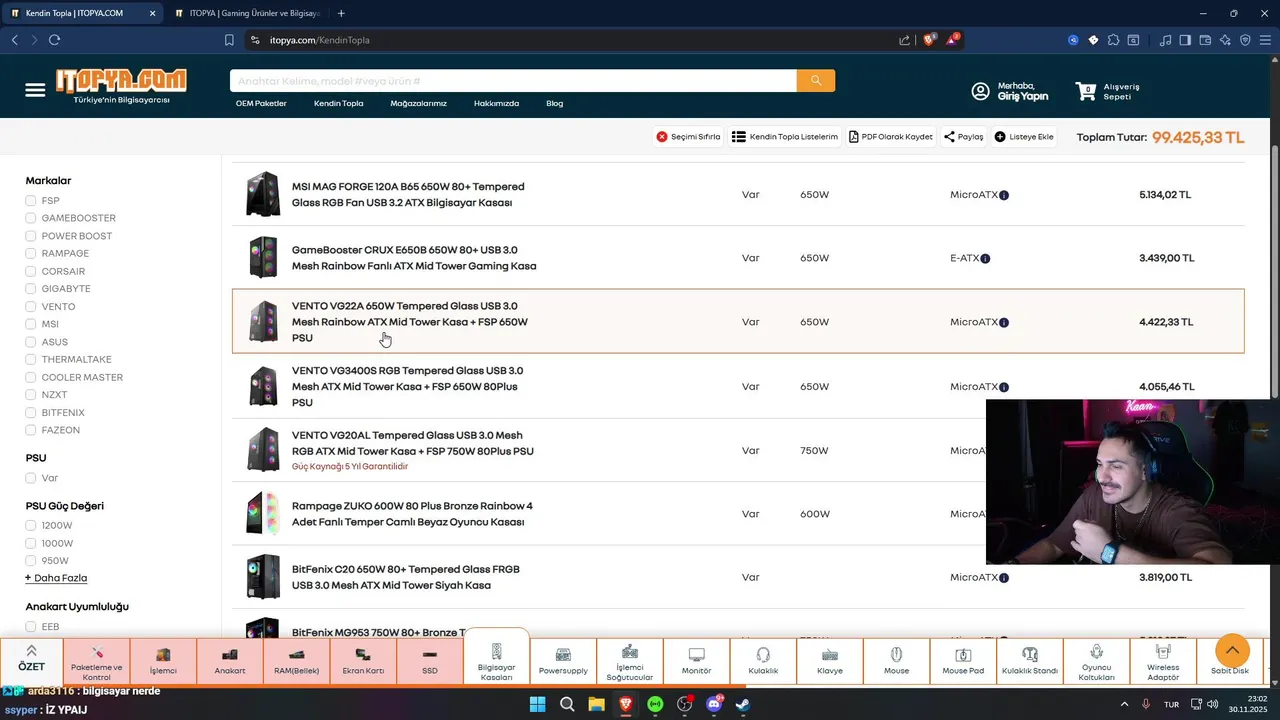Viewport: 1280px width, 720px height.
Task: Select the Mouse Pad category icon
Action: click(963, 660)
